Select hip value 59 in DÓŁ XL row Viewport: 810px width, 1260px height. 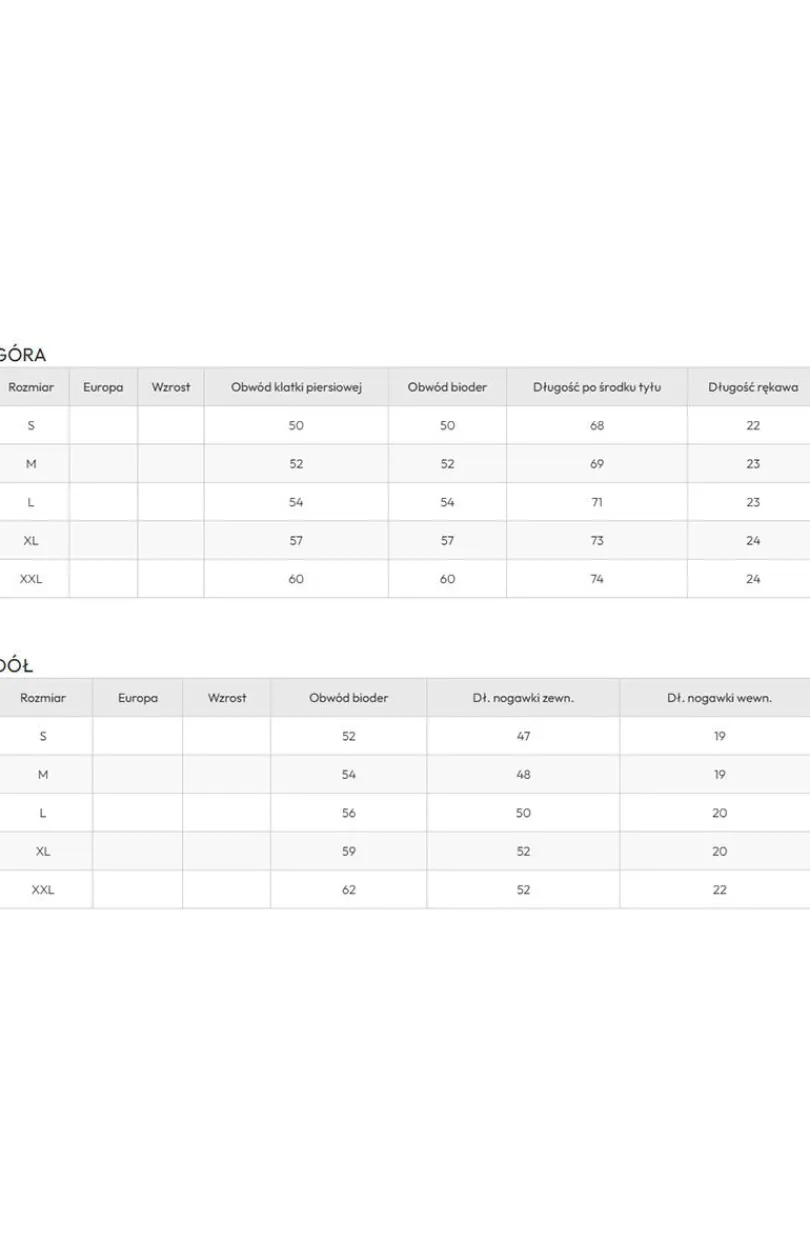pyautogui.click(x=349, y=852)
